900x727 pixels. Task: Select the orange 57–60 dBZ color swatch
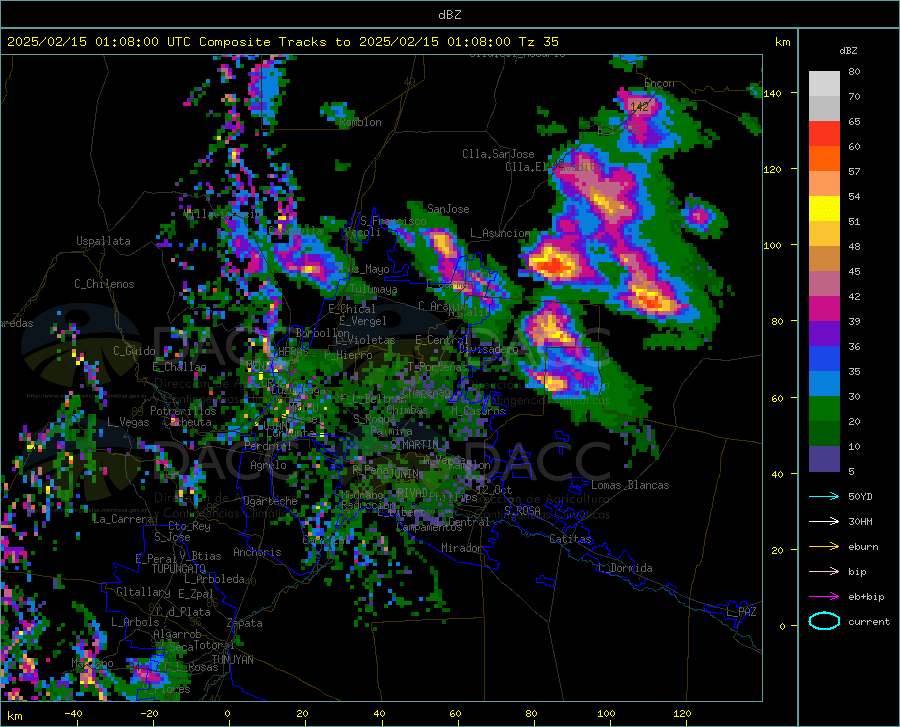(824, 158)
